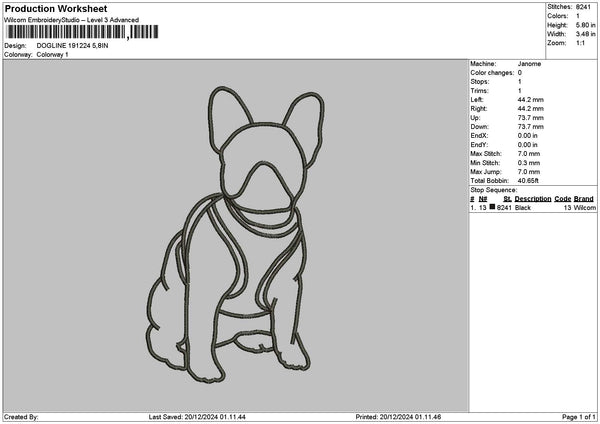Select the 'Colors: 1' entry
The width and height of the screenshot is (600, 424).
click(563, 16)
